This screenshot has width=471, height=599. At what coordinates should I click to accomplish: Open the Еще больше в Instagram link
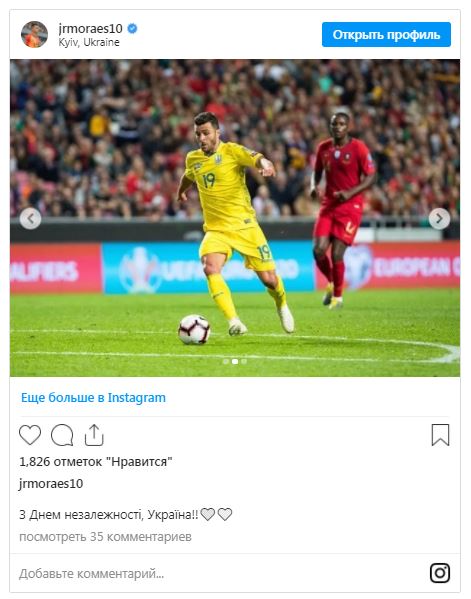(x=93, y=398)
